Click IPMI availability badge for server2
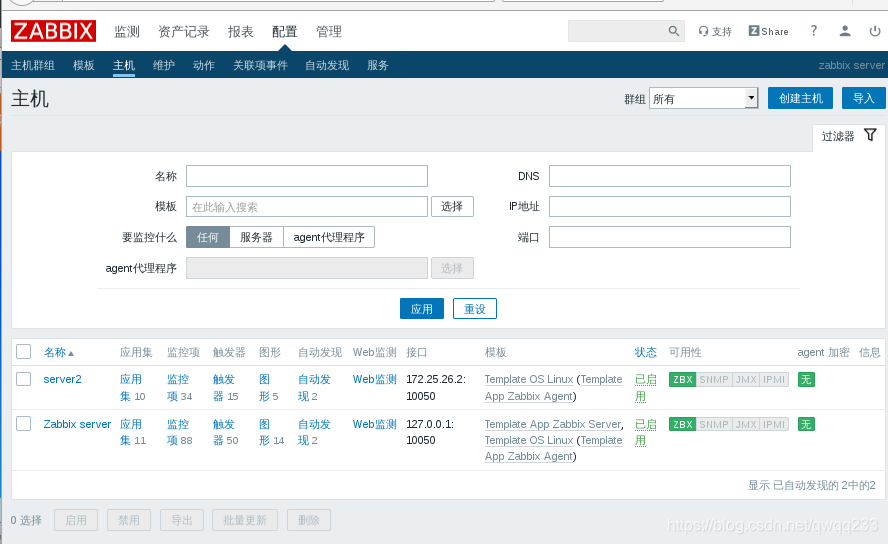The width and height of the screenshot is (888, 544). click(x=774, y=379)
